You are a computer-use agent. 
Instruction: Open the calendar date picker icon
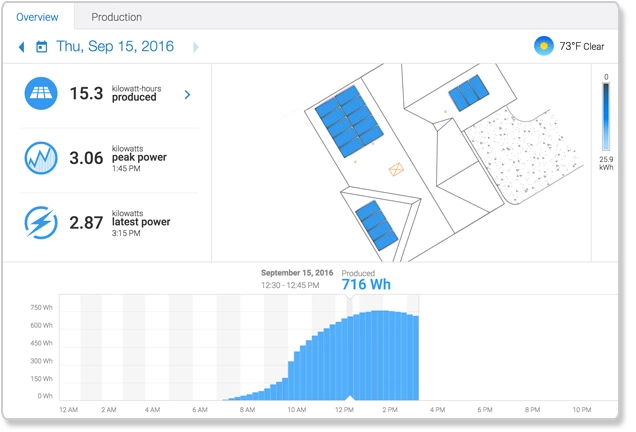[x=41, y=47]
